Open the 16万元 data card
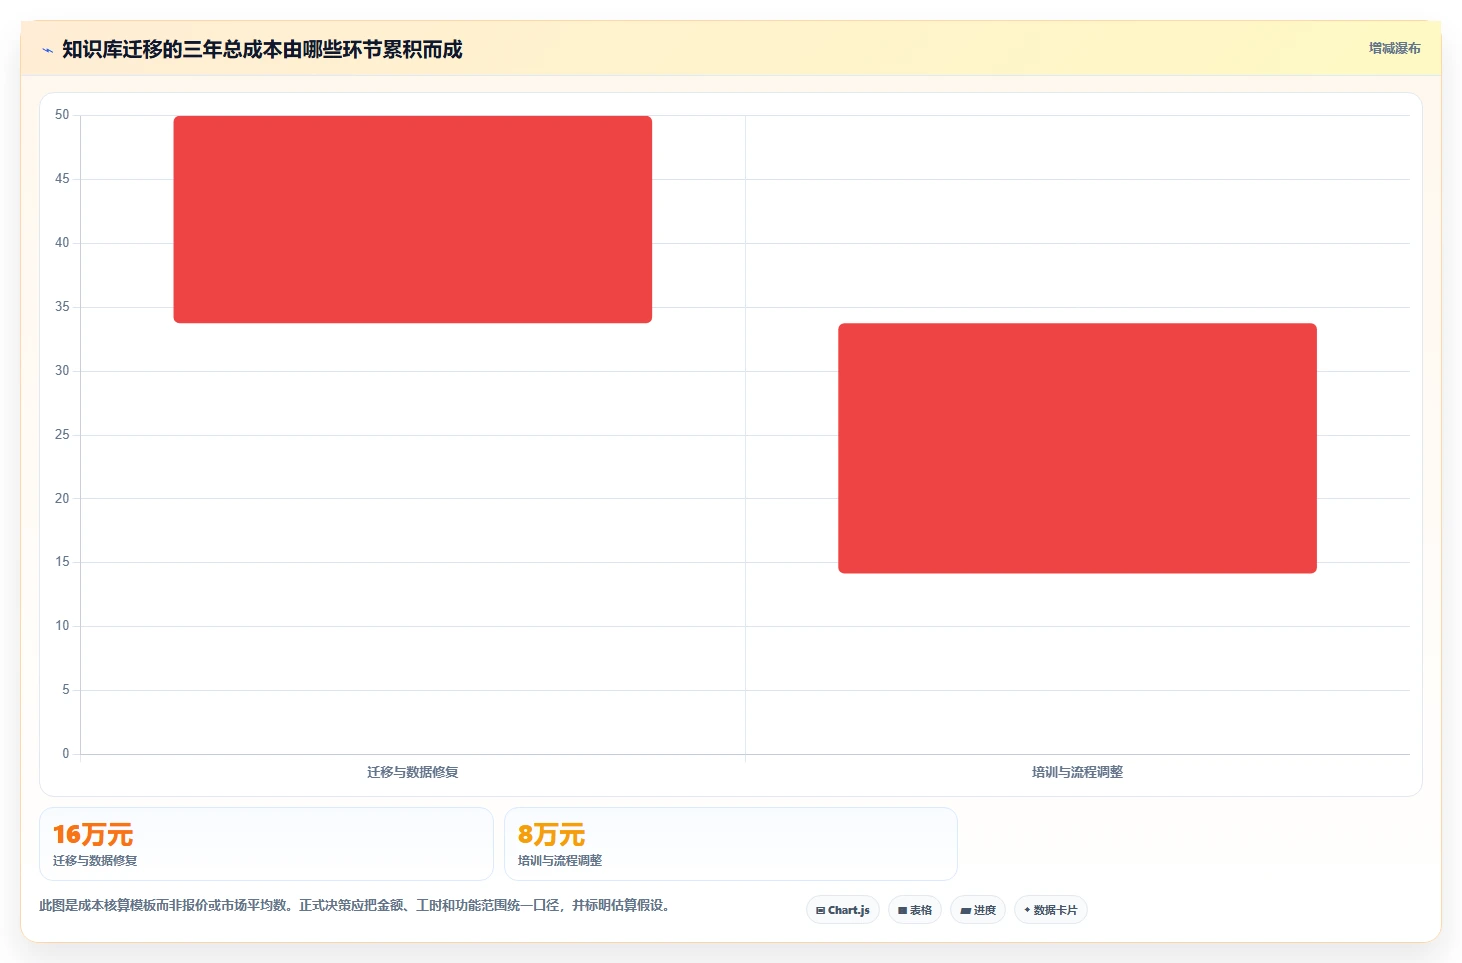Screen dimensions: 1462x963 tap(266, 844)
